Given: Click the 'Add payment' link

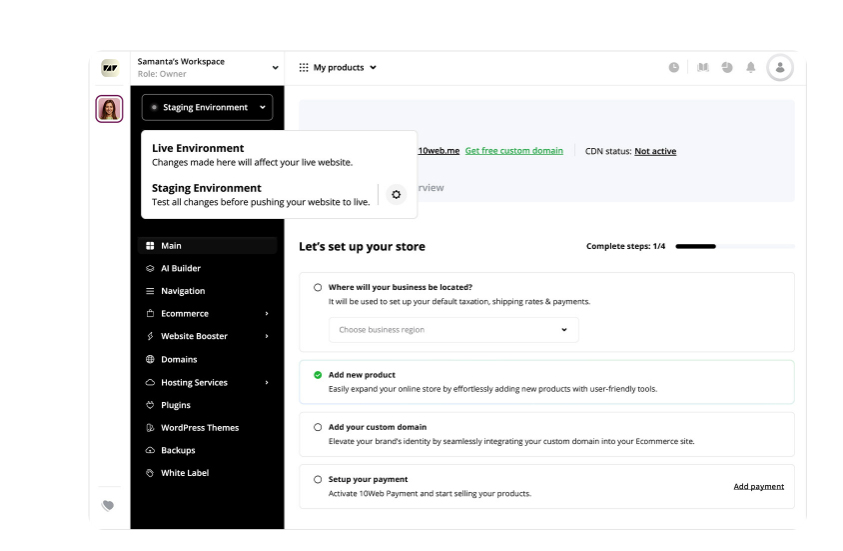Looking at the screenshot, I should pyautogui.click(x=758, y=487).
